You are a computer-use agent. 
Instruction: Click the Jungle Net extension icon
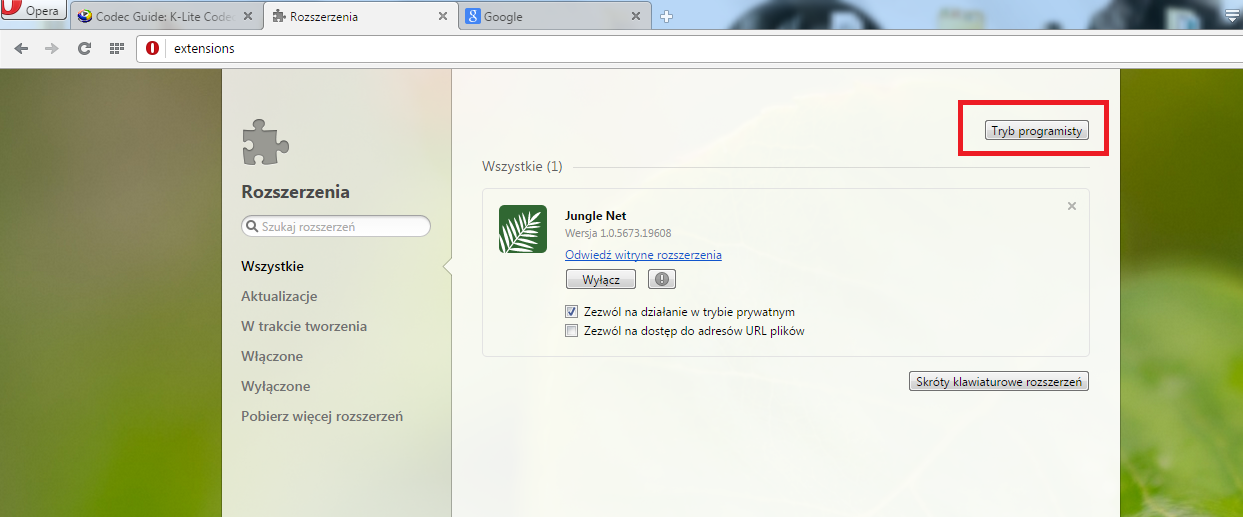click(523, 229)
